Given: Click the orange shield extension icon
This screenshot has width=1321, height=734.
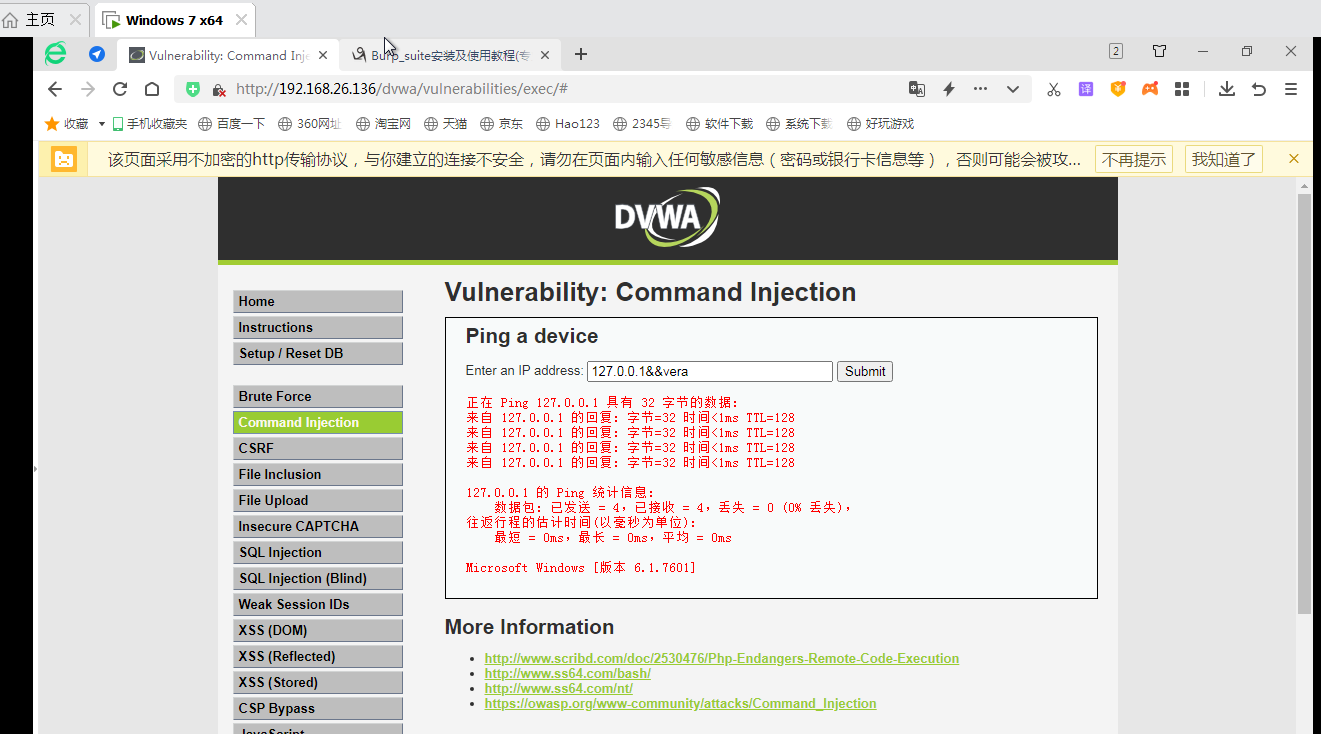Looking at the screenshot, I should click(x=1118, y=89).
